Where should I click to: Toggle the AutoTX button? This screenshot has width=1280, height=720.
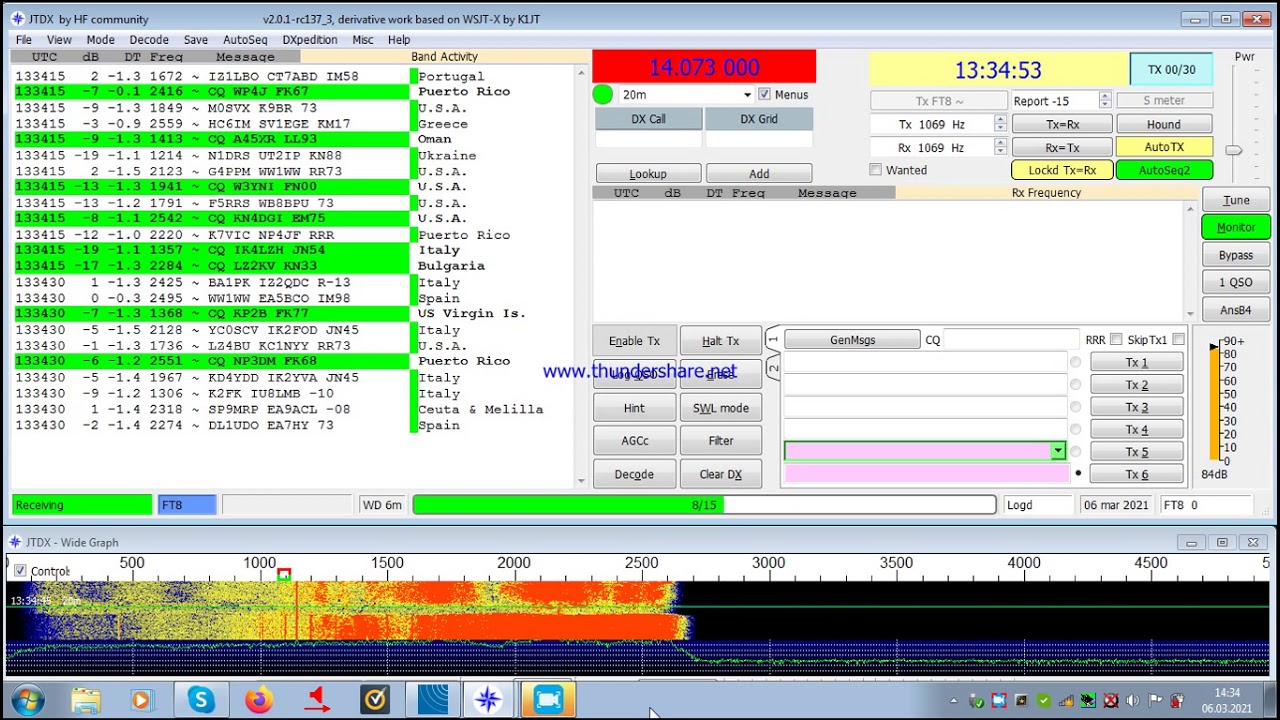click(x=1164, y=147)
